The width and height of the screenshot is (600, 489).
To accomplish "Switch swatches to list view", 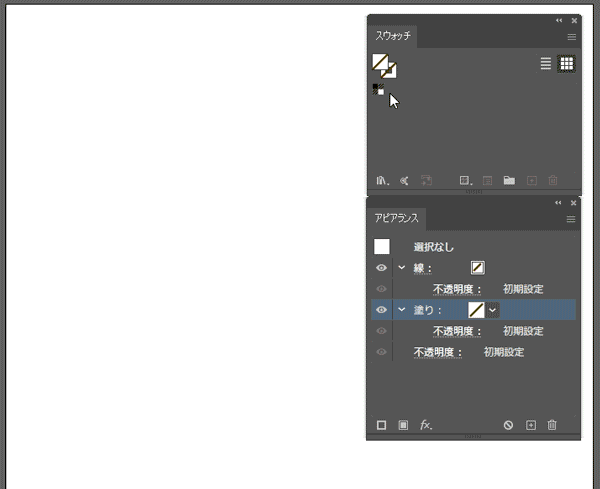I will pos(546,63).
